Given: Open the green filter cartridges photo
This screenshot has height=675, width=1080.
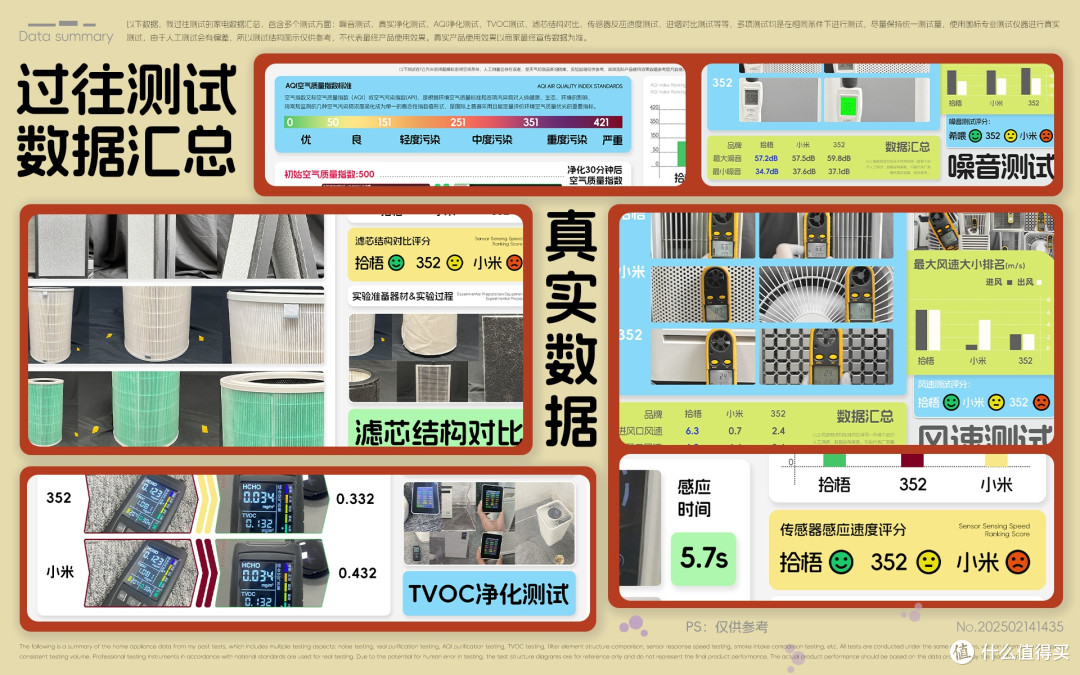Looking at the screenshot, I should tap(176, 409).
